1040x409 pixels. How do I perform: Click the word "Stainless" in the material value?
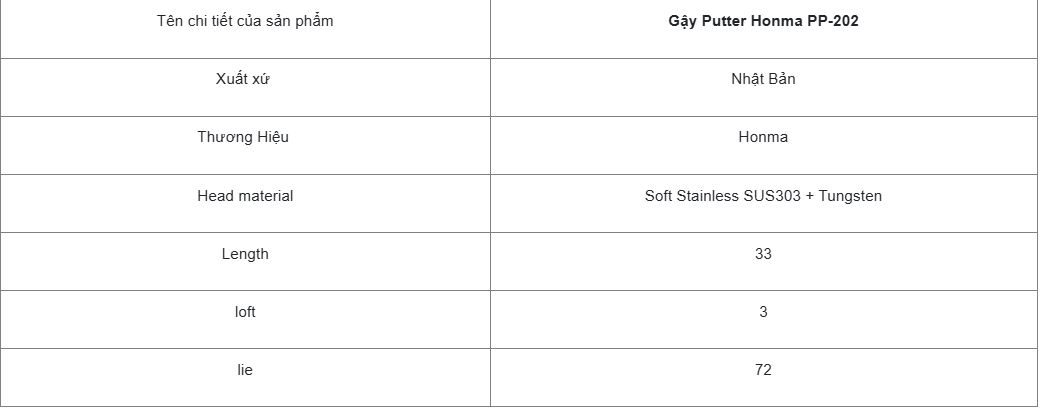708,196
